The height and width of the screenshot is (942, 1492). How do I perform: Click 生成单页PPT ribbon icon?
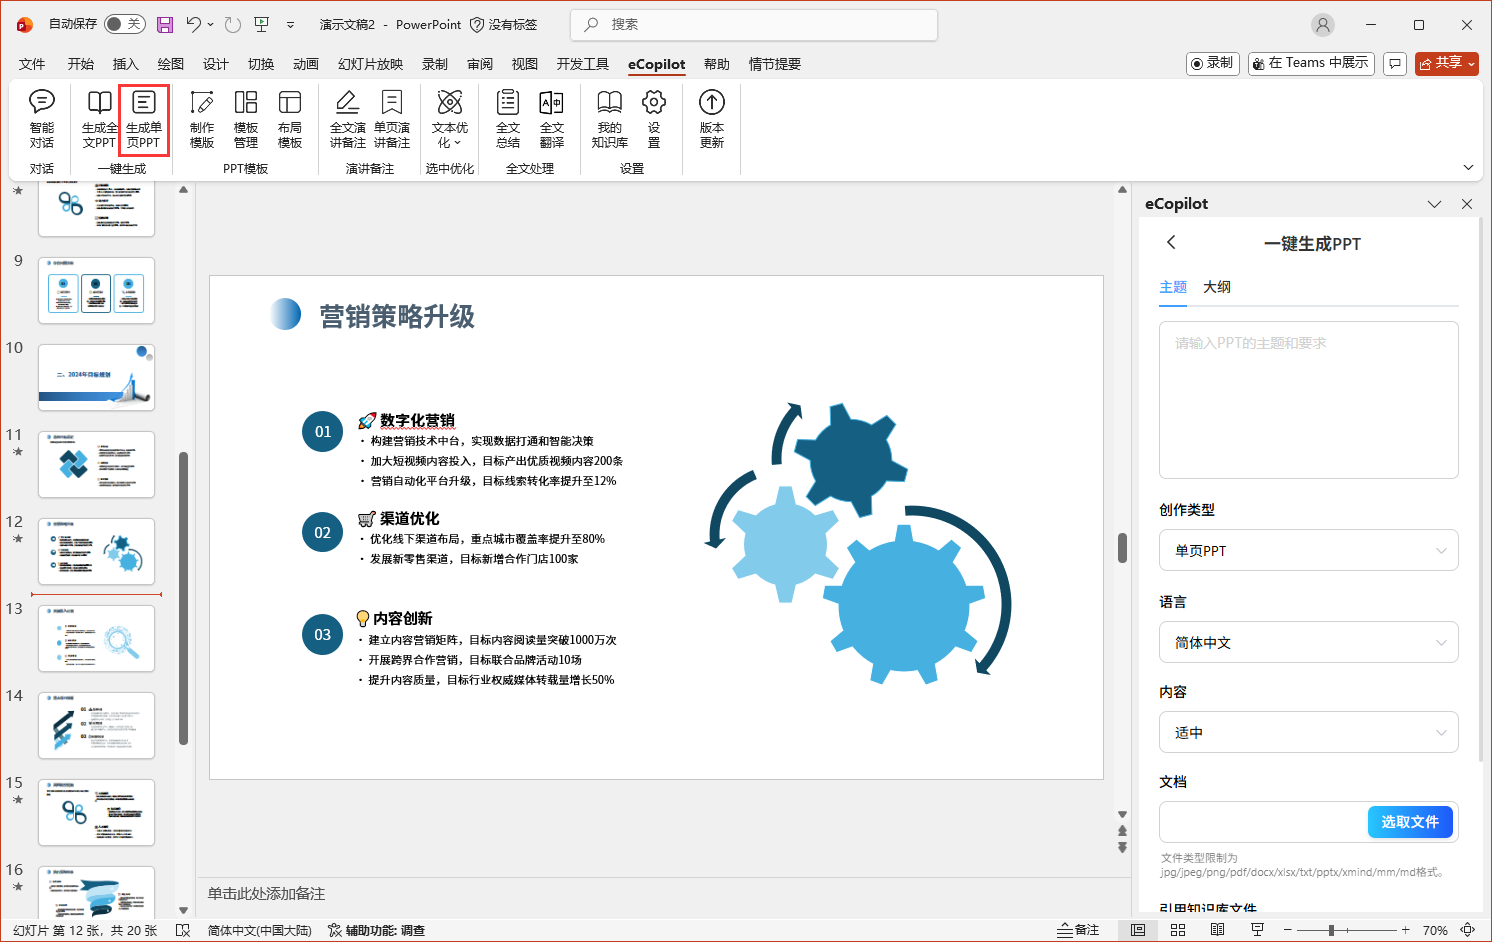point(143,118)
